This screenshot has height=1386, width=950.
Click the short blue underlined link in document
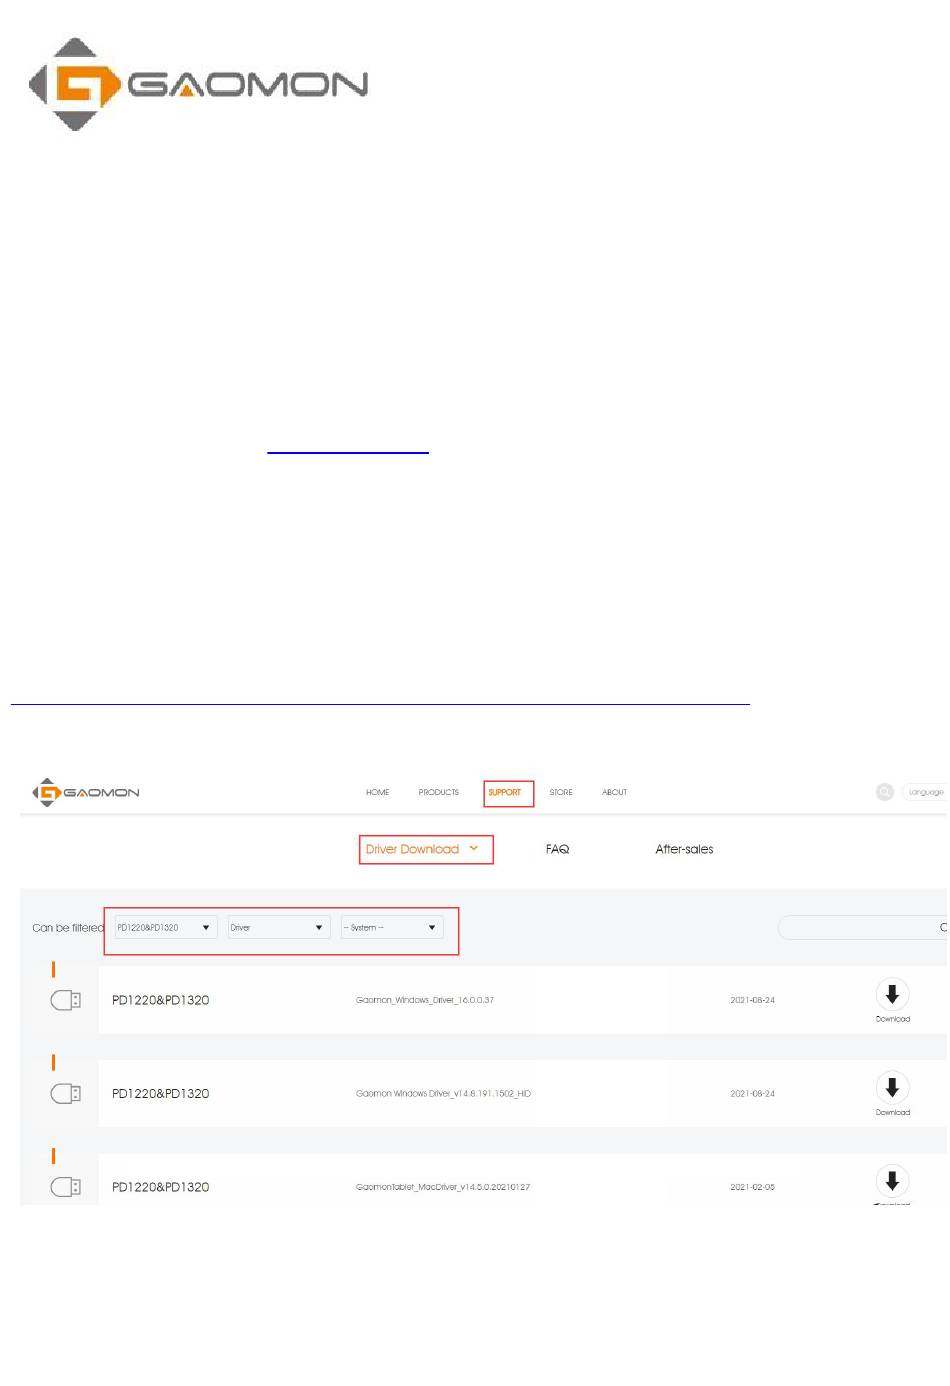[x=348, y=452]
